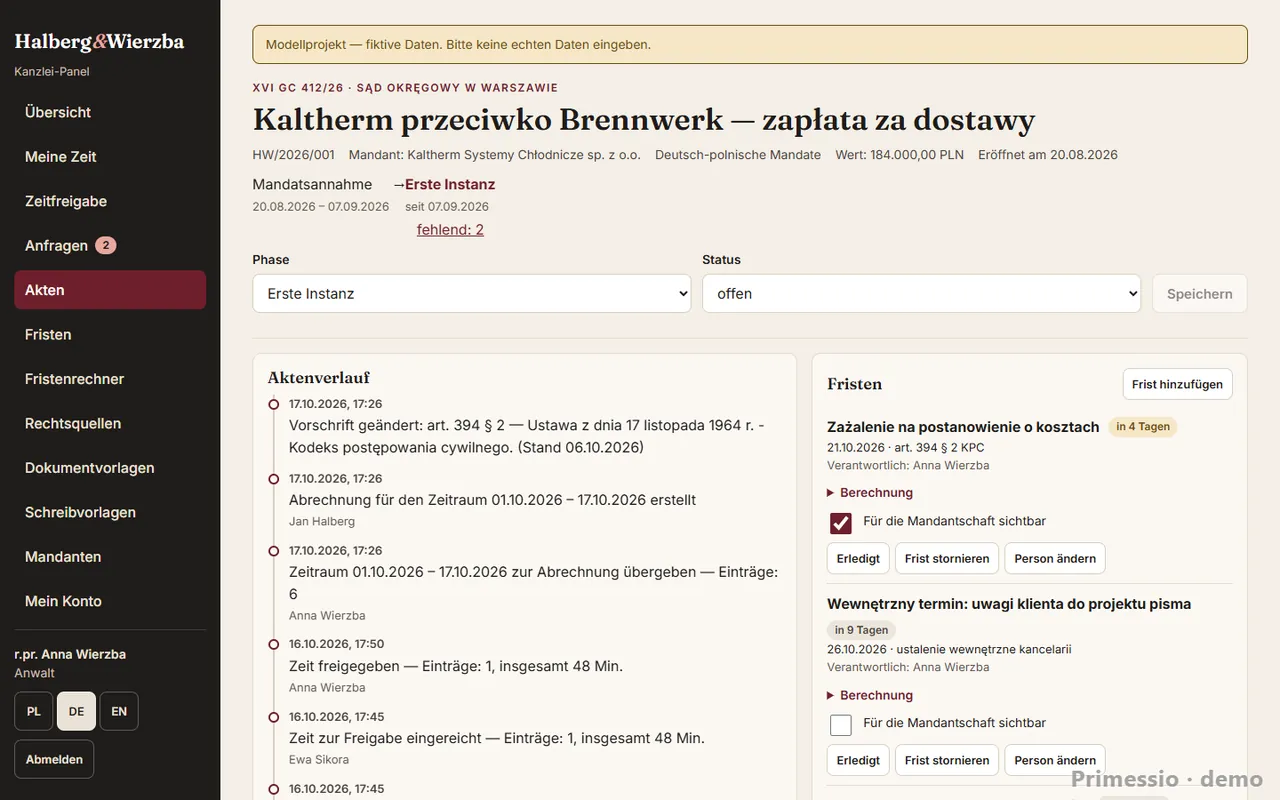The image size is (1280, 800).
Task: Tick client-visible checkbox for Zażalenie deadline
Action: [x=841, y=523]
